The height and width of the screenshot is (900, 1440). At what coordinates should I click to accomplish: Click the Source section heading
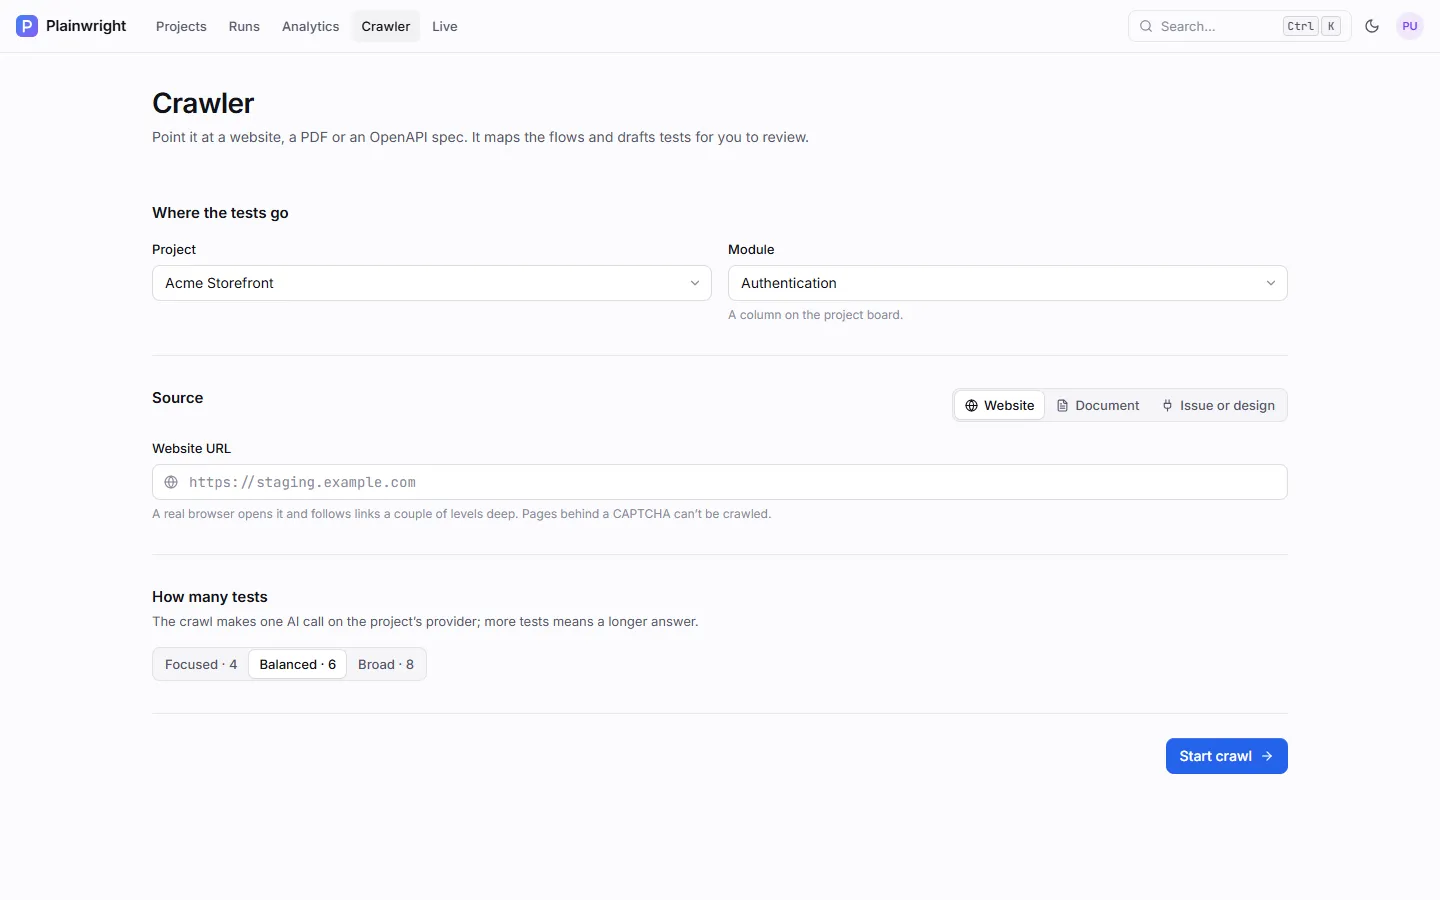(178, 398)
